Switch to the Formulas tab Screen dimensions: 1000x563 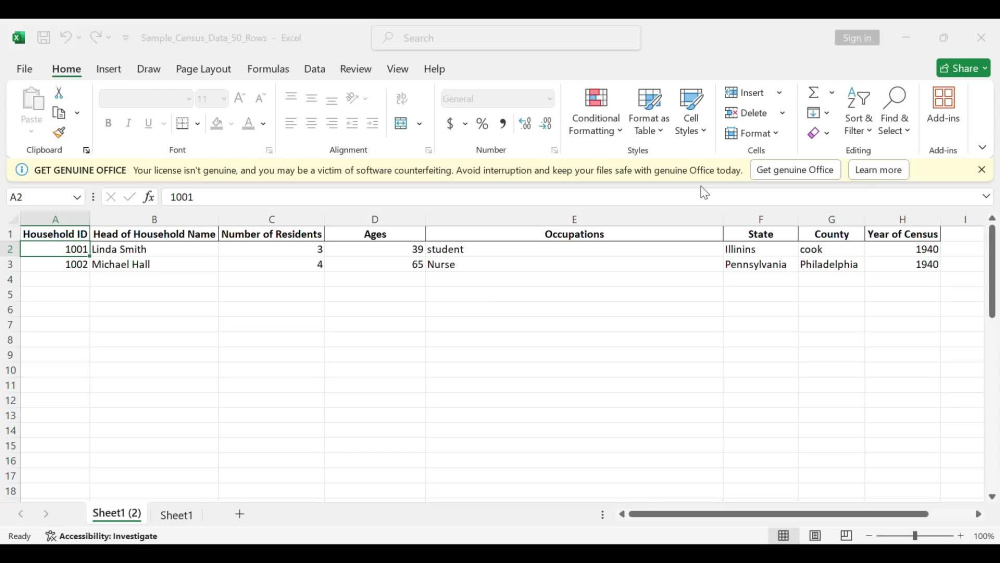pyautogui.click(x=268, y=69)
